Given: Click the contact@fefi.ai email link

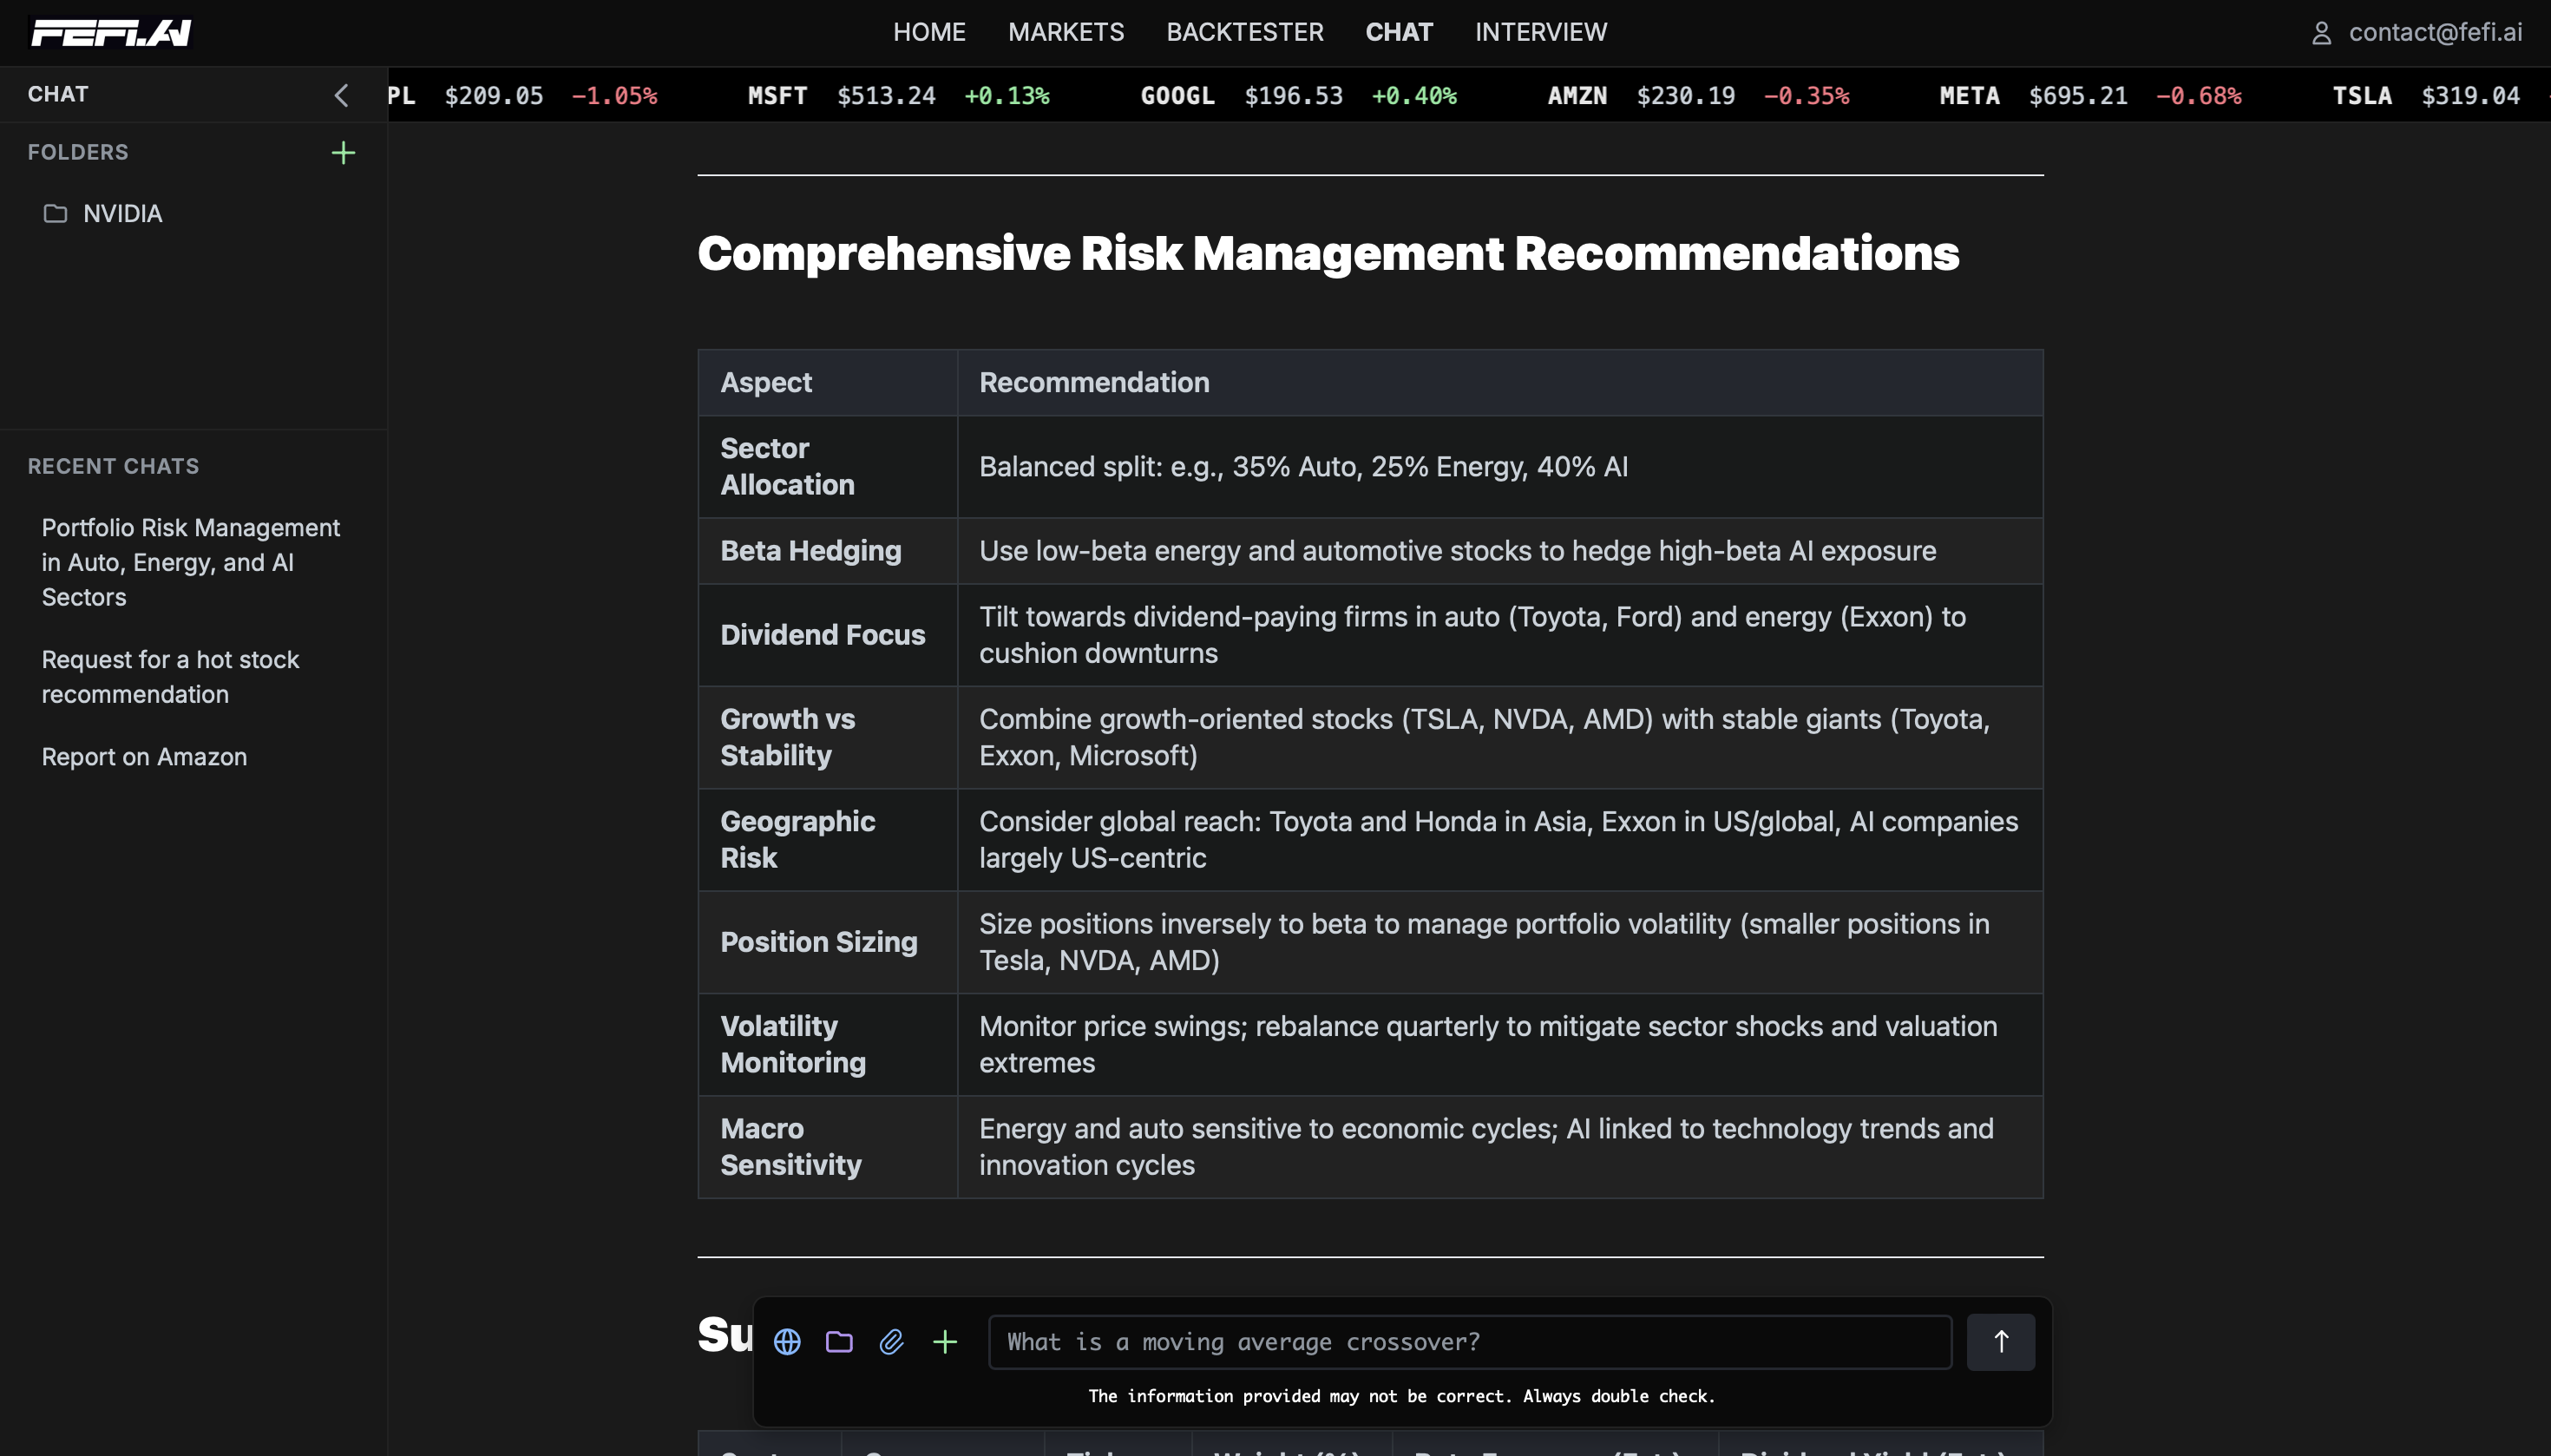Looking at the screenshot, I should point(2436,31).
